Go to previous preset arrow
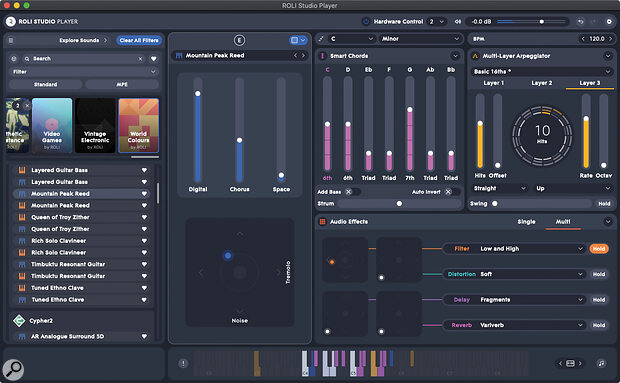Viewport: 620px width, 383px height. pyautogui.click(x=295, y=55)
